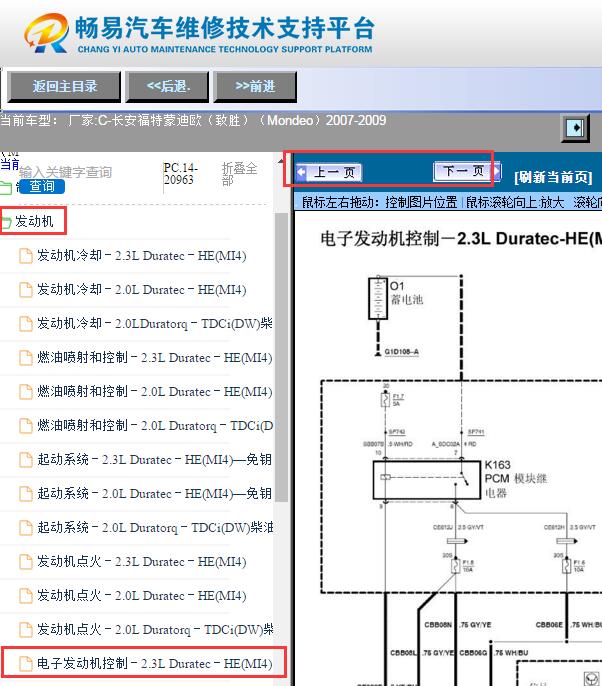Open 起动系统－2.0L Duratec－HE(MI4) entry
The image size is (602, 686).
tap(154, 494)
